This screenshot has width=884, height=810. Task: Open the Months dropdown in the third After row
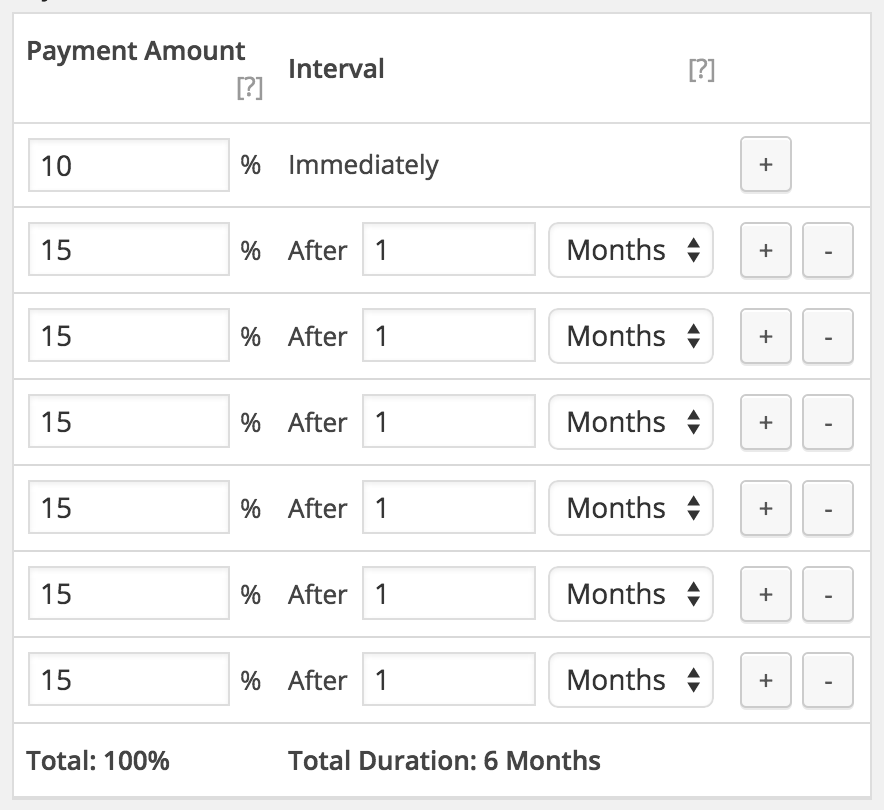click(630, 422)
